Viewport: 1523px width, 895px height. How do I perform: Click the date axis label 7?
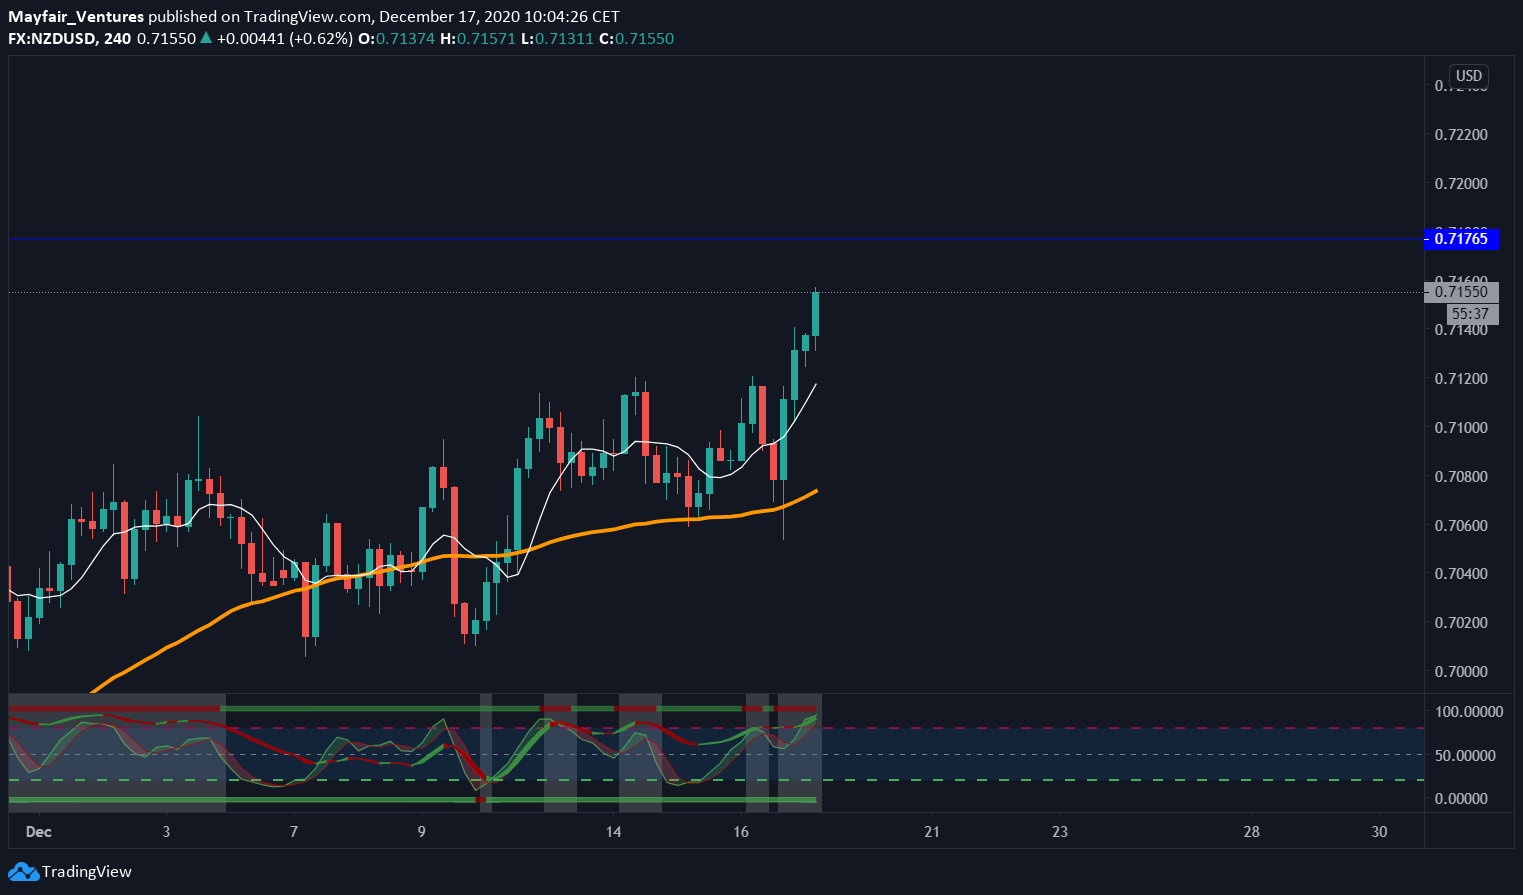tap(294, 831)
